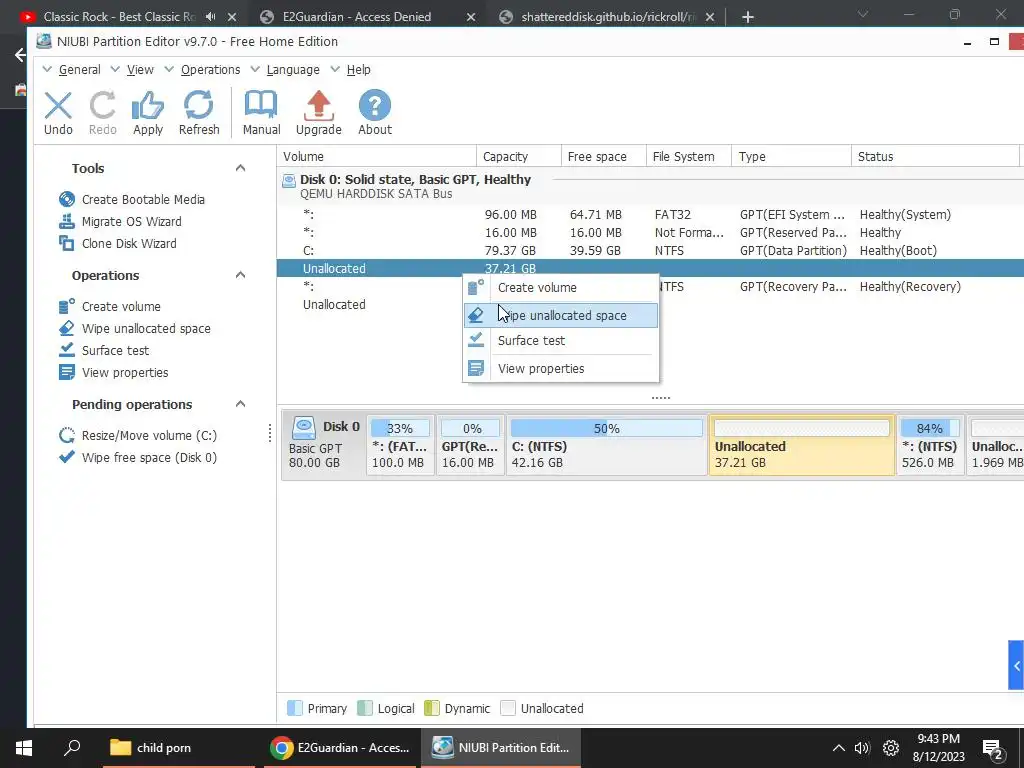Collapse the Pending operations section

[x=240, y=404]
